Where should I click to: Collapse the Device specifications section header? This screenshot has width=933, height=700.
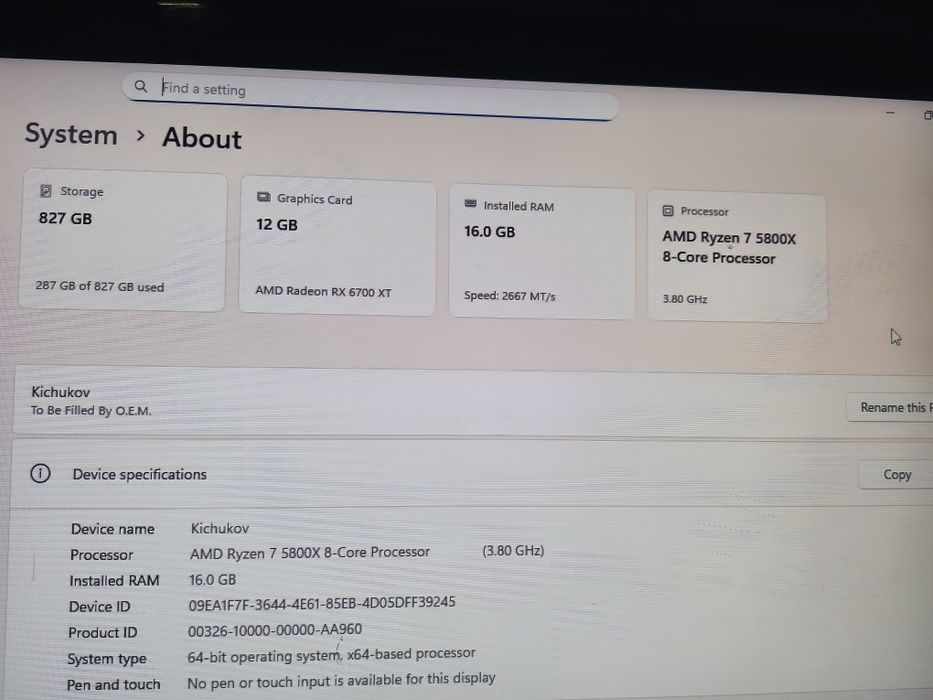pos(472,474)
